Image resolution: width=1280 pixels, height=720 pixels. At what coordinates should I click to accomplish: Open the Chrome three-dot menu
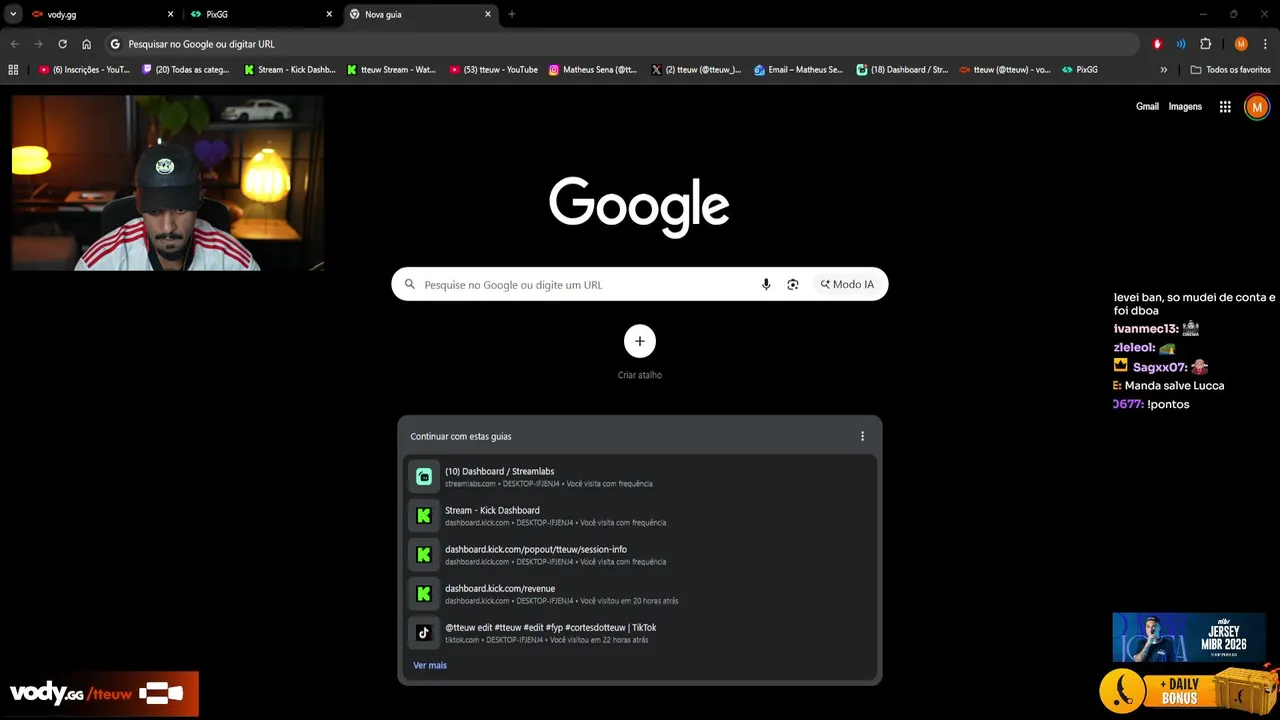click(x=1265, y=44)
